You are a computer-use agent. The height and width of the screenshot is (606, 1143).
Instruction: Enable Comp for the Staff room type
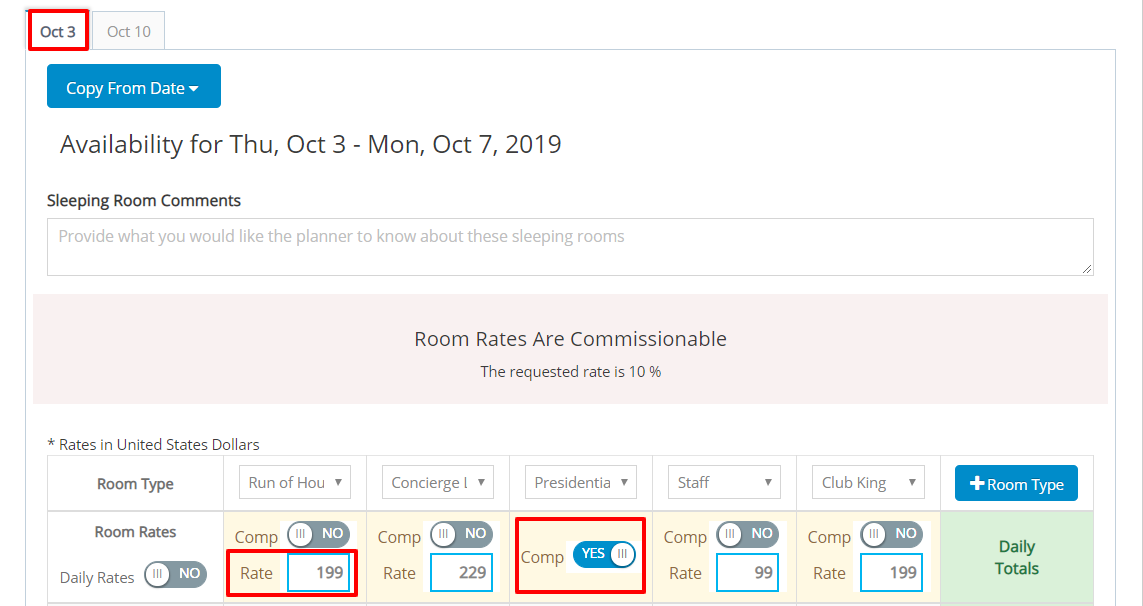click(747, 536)
